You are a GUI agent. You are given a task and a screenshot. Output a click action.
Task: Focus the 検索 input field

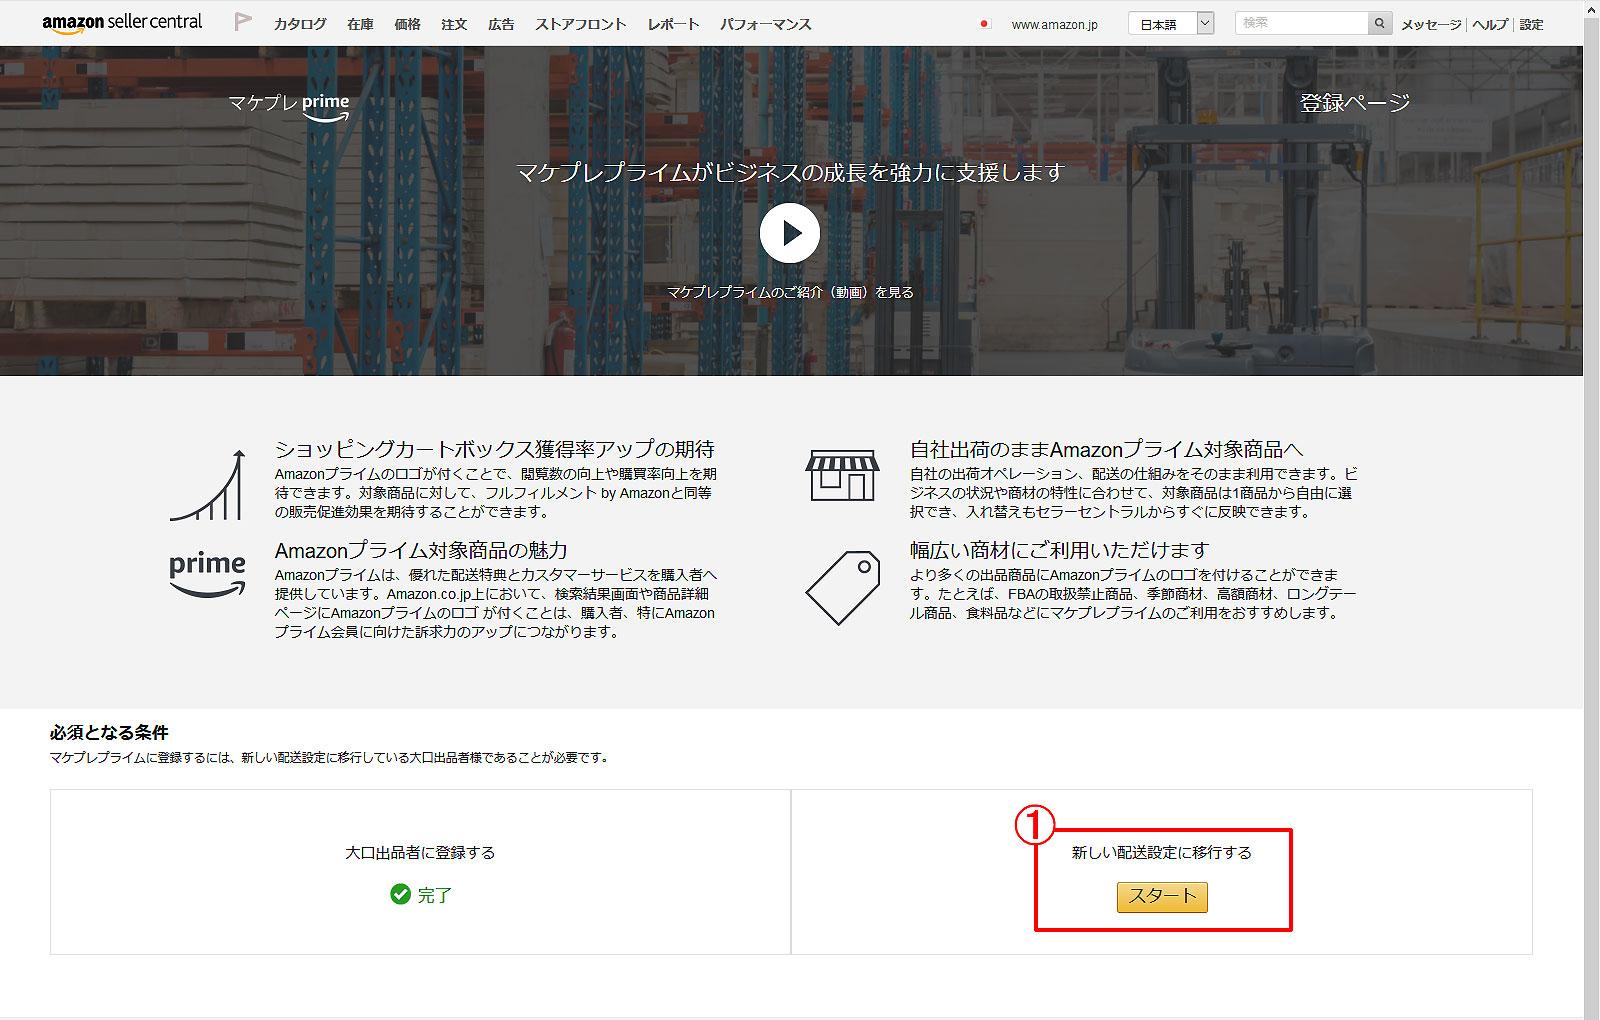tap(1302, 23)
